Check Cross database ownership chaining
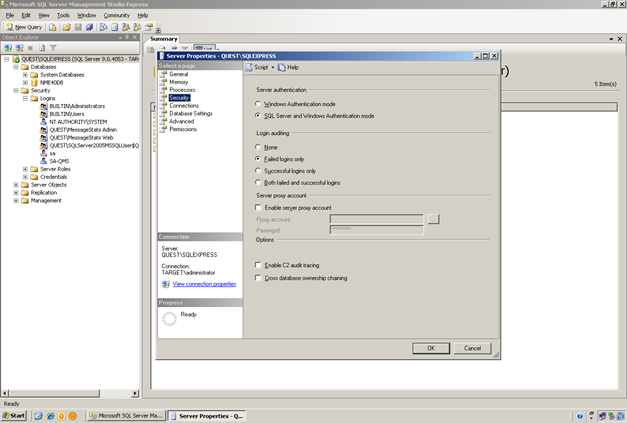627x423 pixels. pos(258,278)
